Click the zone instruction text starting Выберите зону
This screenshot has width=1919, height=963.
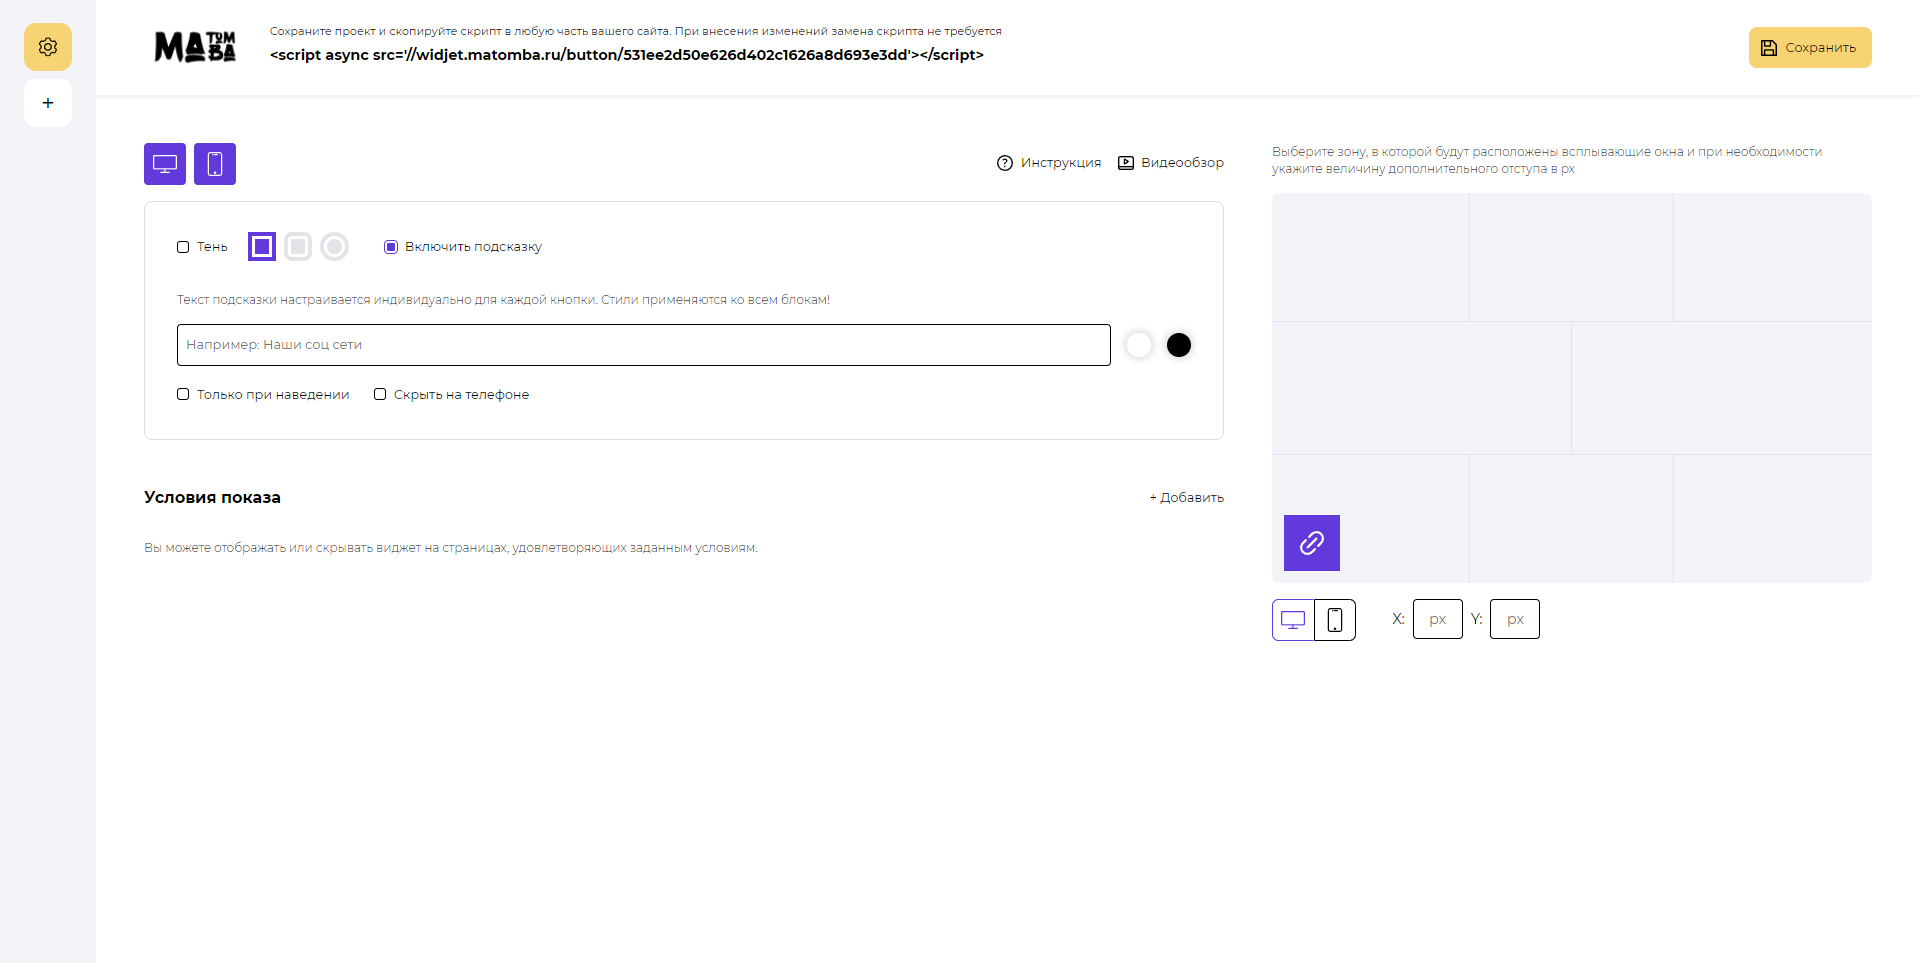coord(1547,160)
